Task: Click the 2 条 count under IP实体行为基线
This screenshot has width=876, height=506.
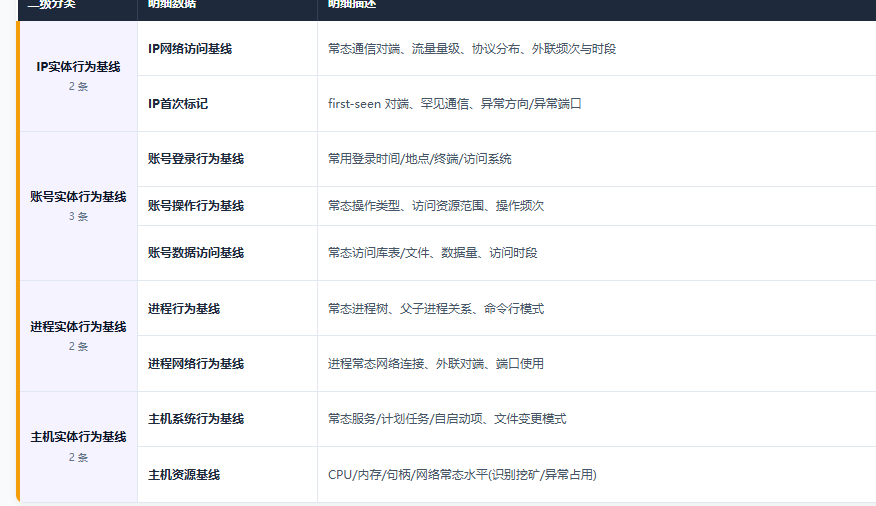Action: (78, 87)
